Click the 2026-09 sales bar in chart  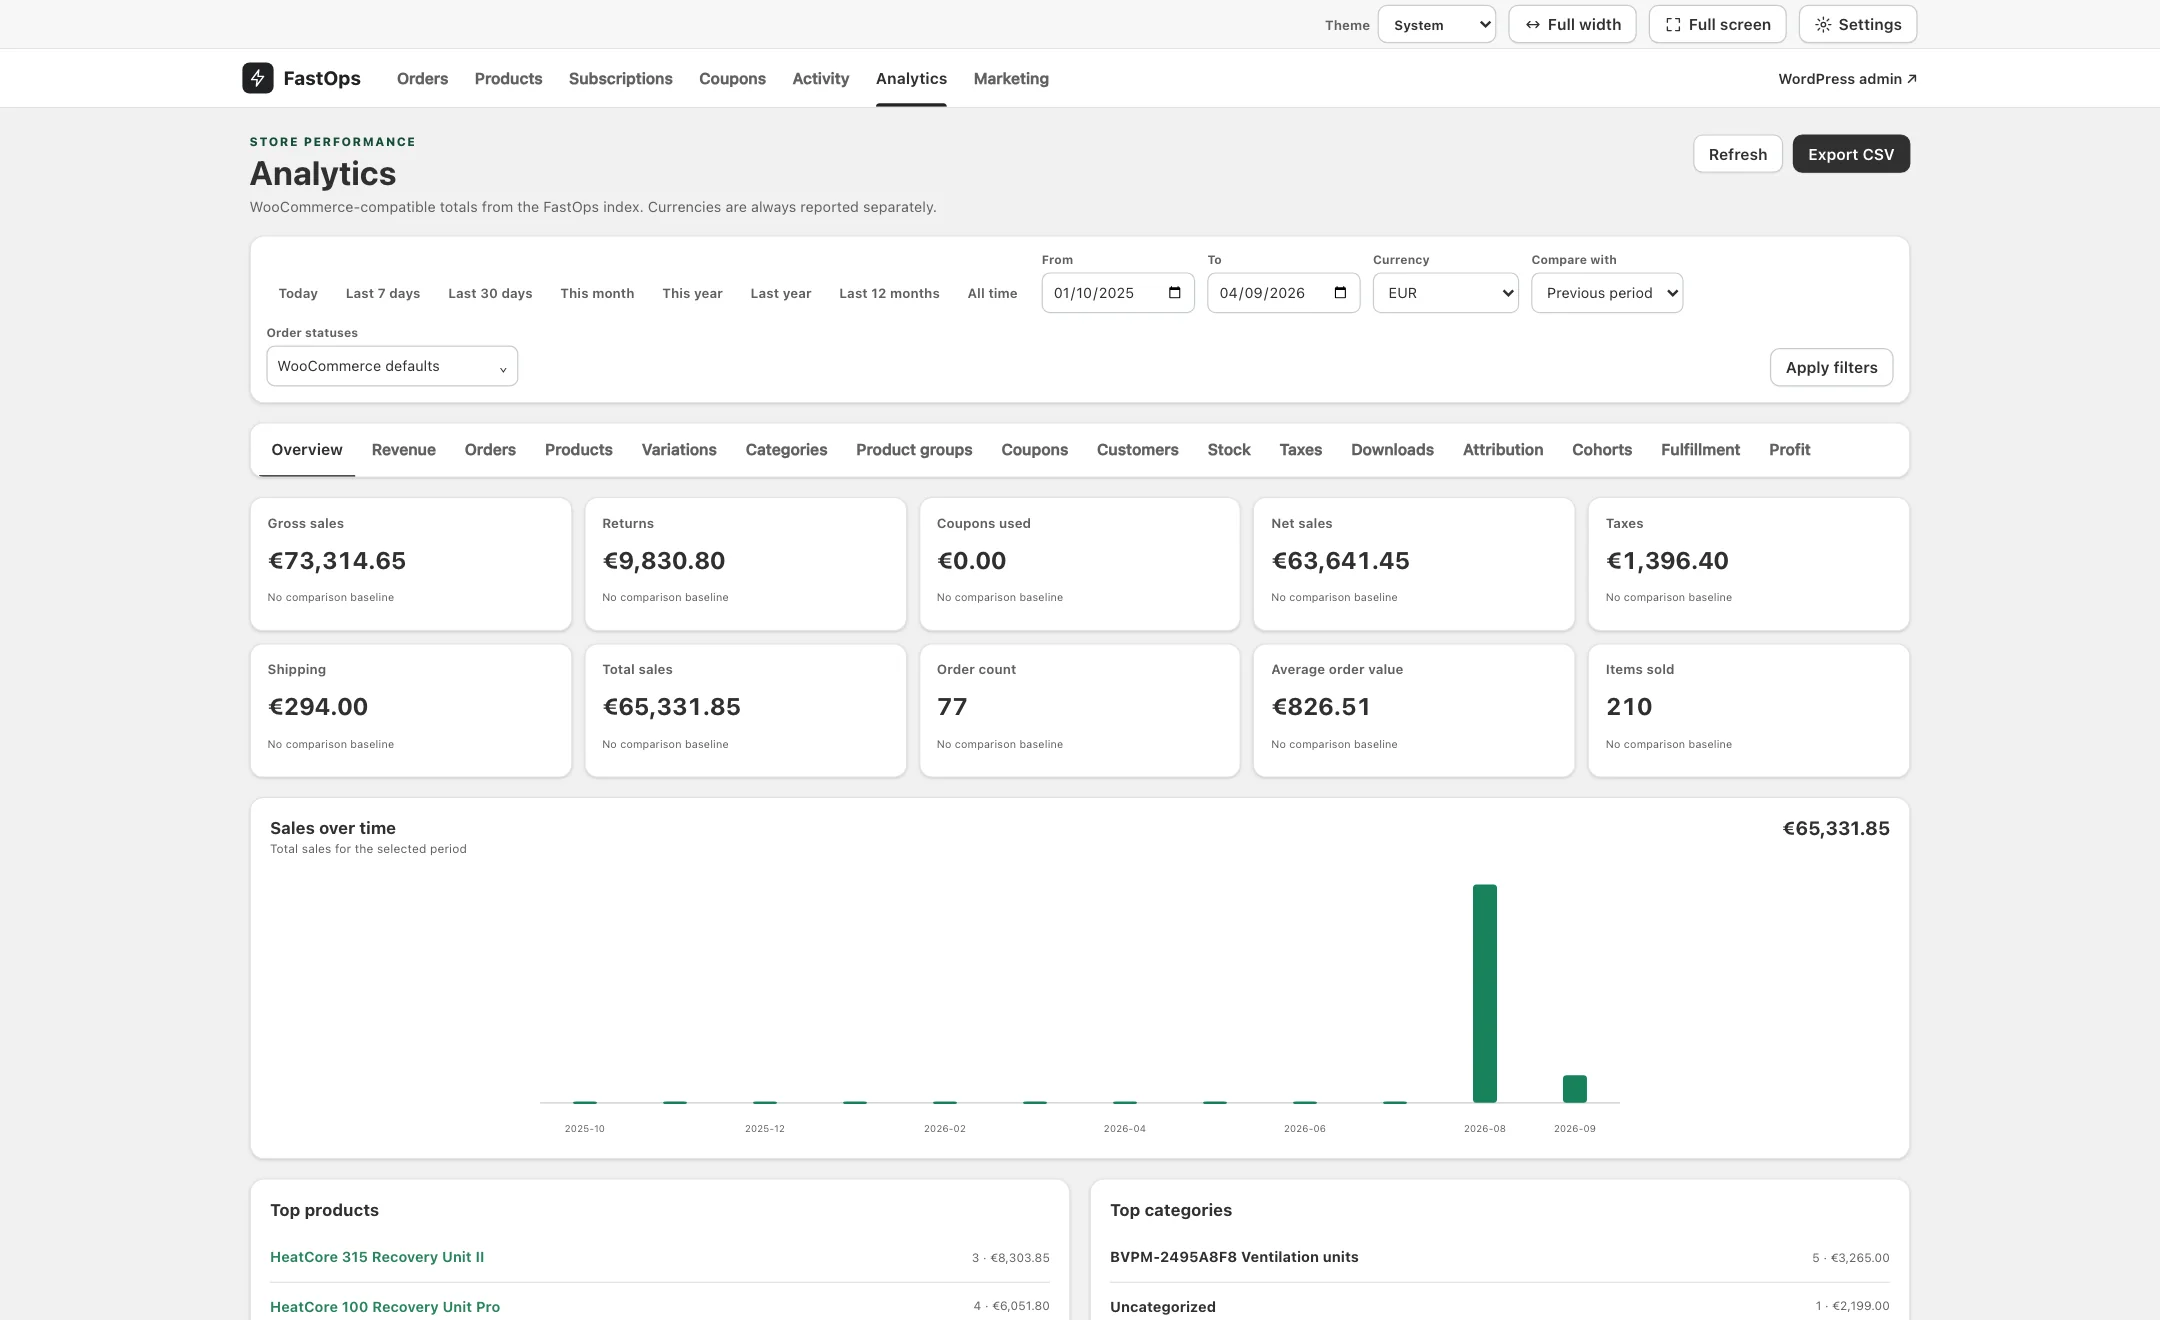[x=1574, y=1088]
